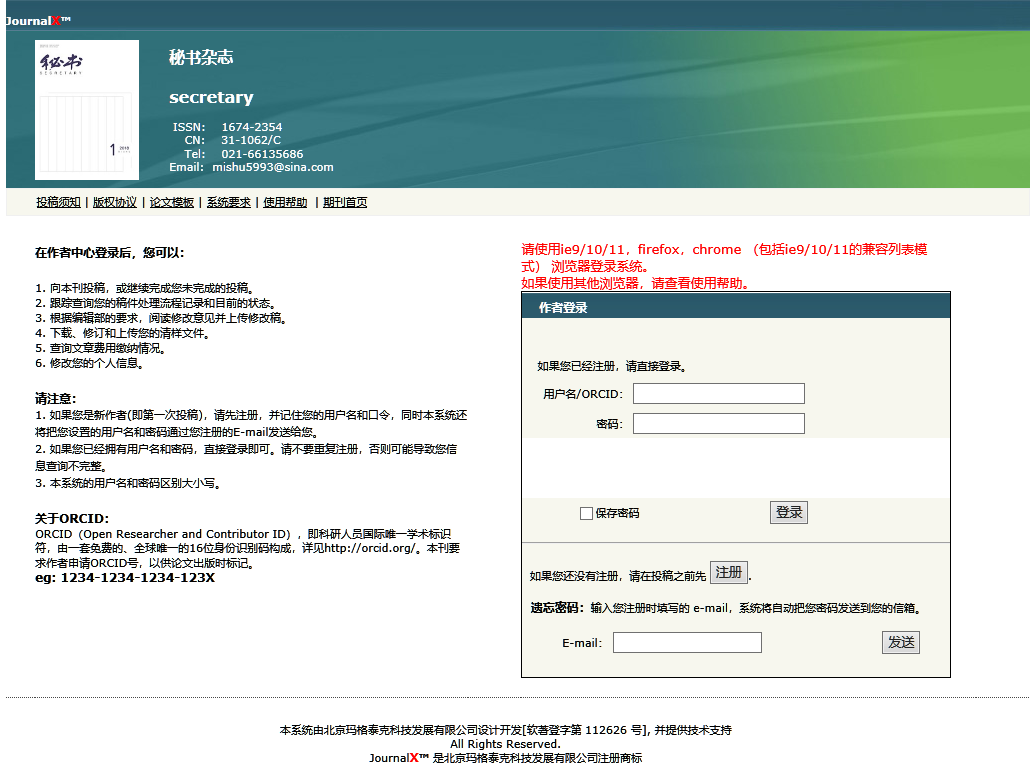Open the 秘书 journal cover thumbnail
1036x783 pixels.
tap(87, 110)
